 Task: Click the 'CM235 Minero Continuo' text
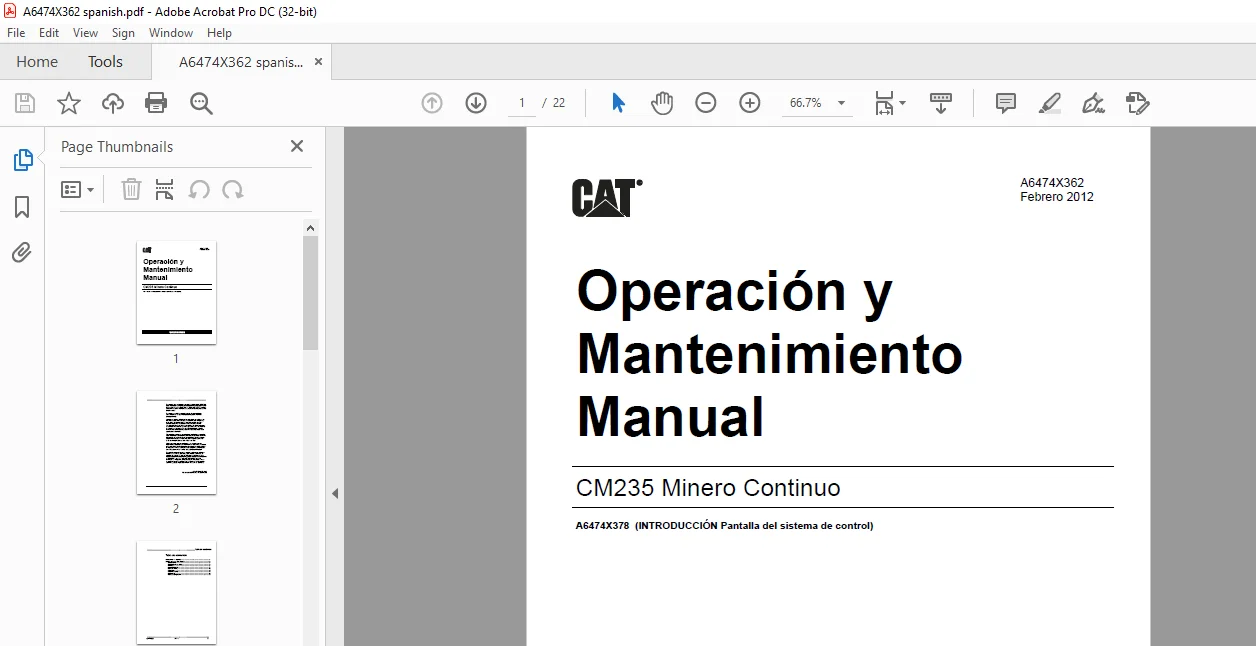pos(708,488)
